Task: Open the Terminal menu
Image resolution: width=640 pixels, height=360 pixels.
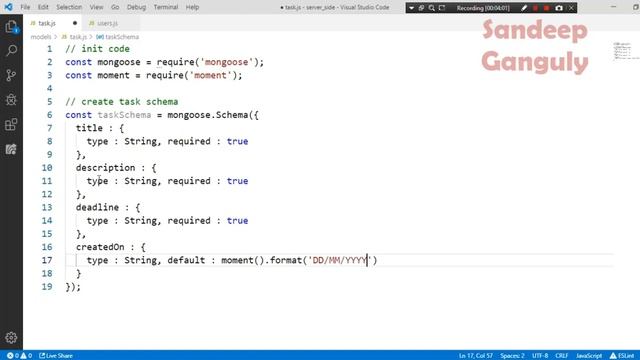Action: click(166, 7)
